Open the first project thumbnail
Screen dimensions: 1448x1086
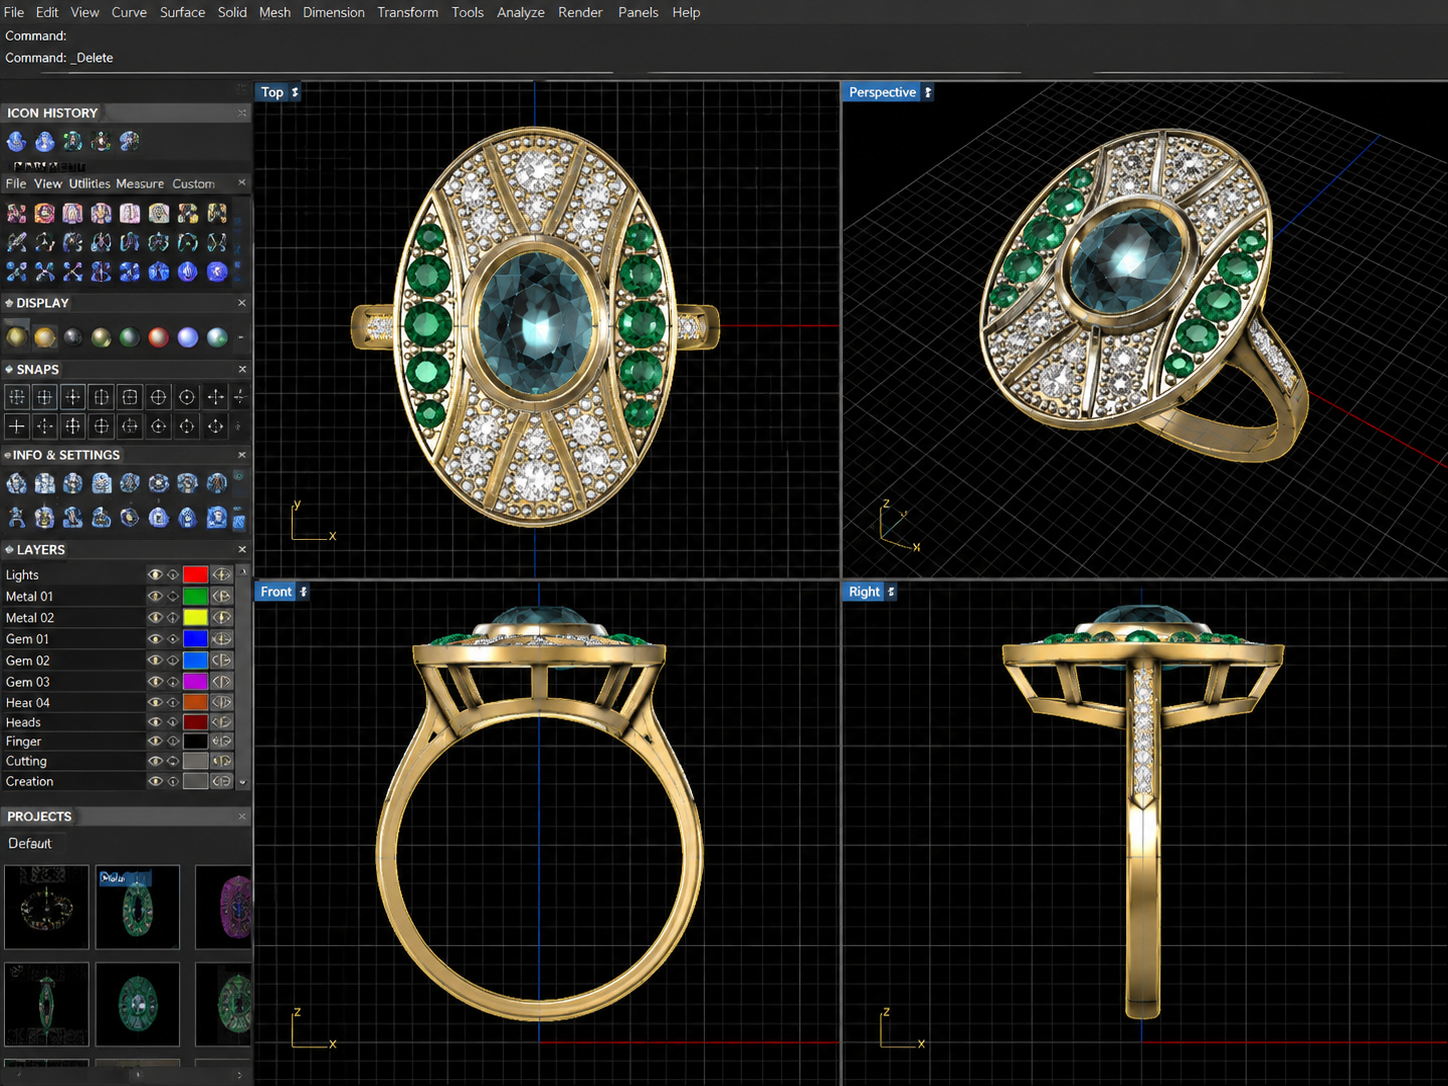coord(46,907)
